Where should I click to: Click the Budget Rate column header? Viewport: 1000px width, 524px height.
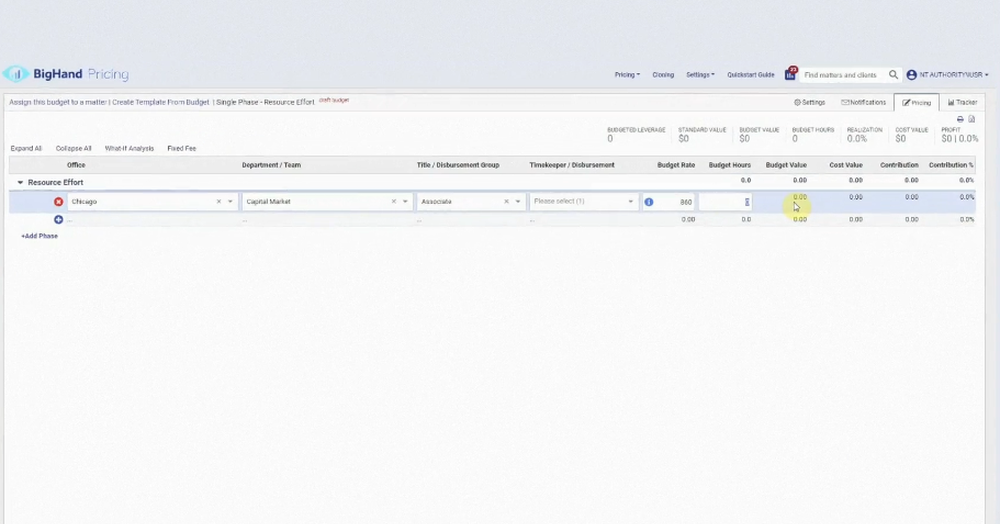[676, 165]
